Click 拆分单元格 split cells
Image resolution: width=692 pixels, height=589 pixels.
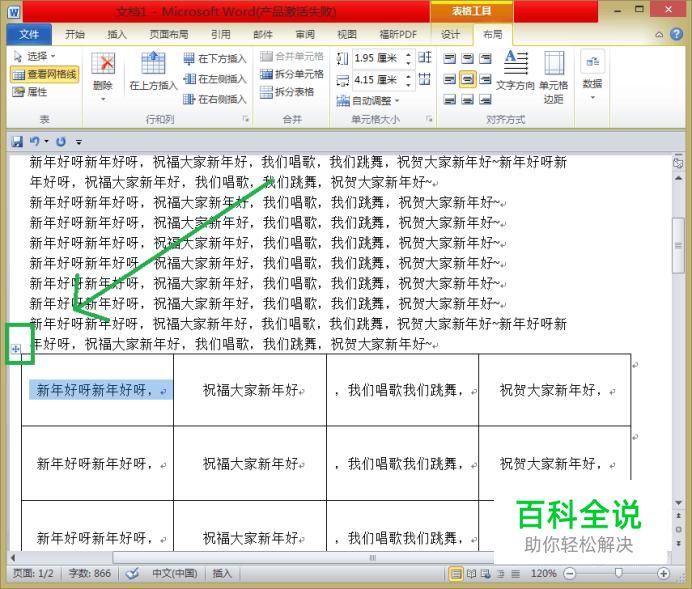coord(292,74)
